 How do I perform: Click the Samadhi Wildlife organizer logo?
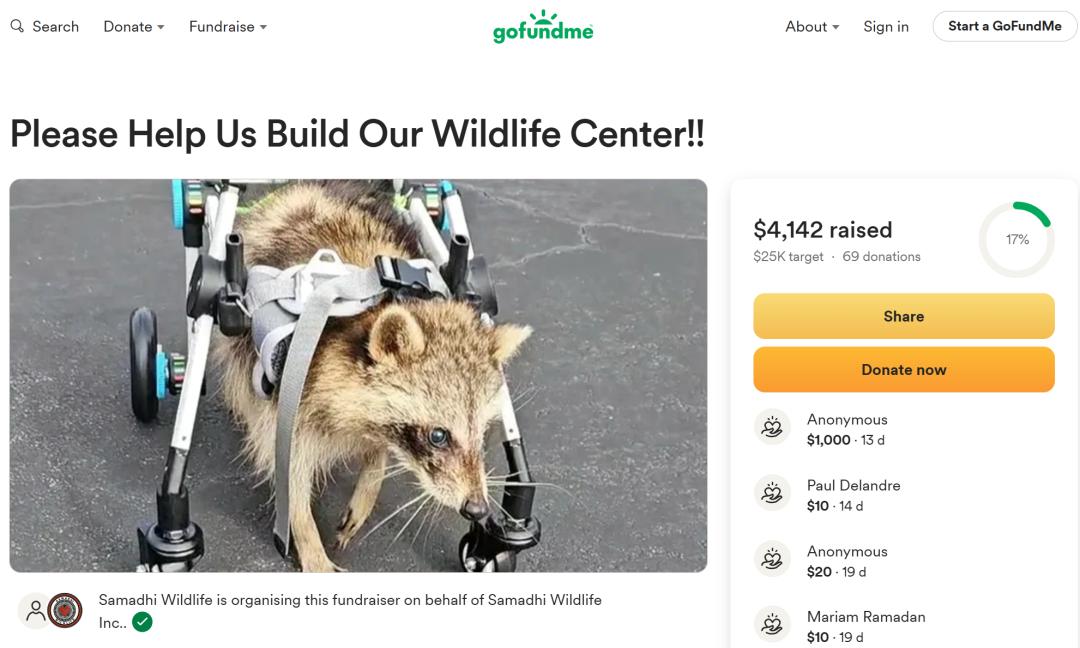pos(65,611)
